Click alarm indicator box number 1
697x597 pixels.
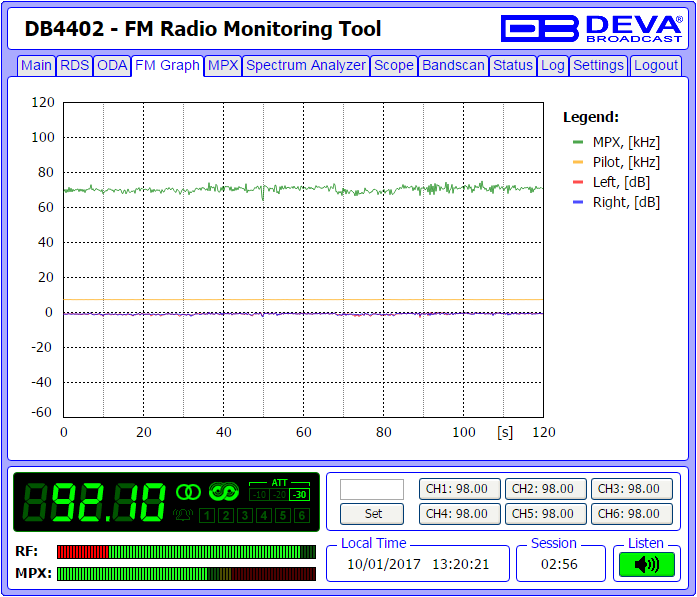pos(207,516)
